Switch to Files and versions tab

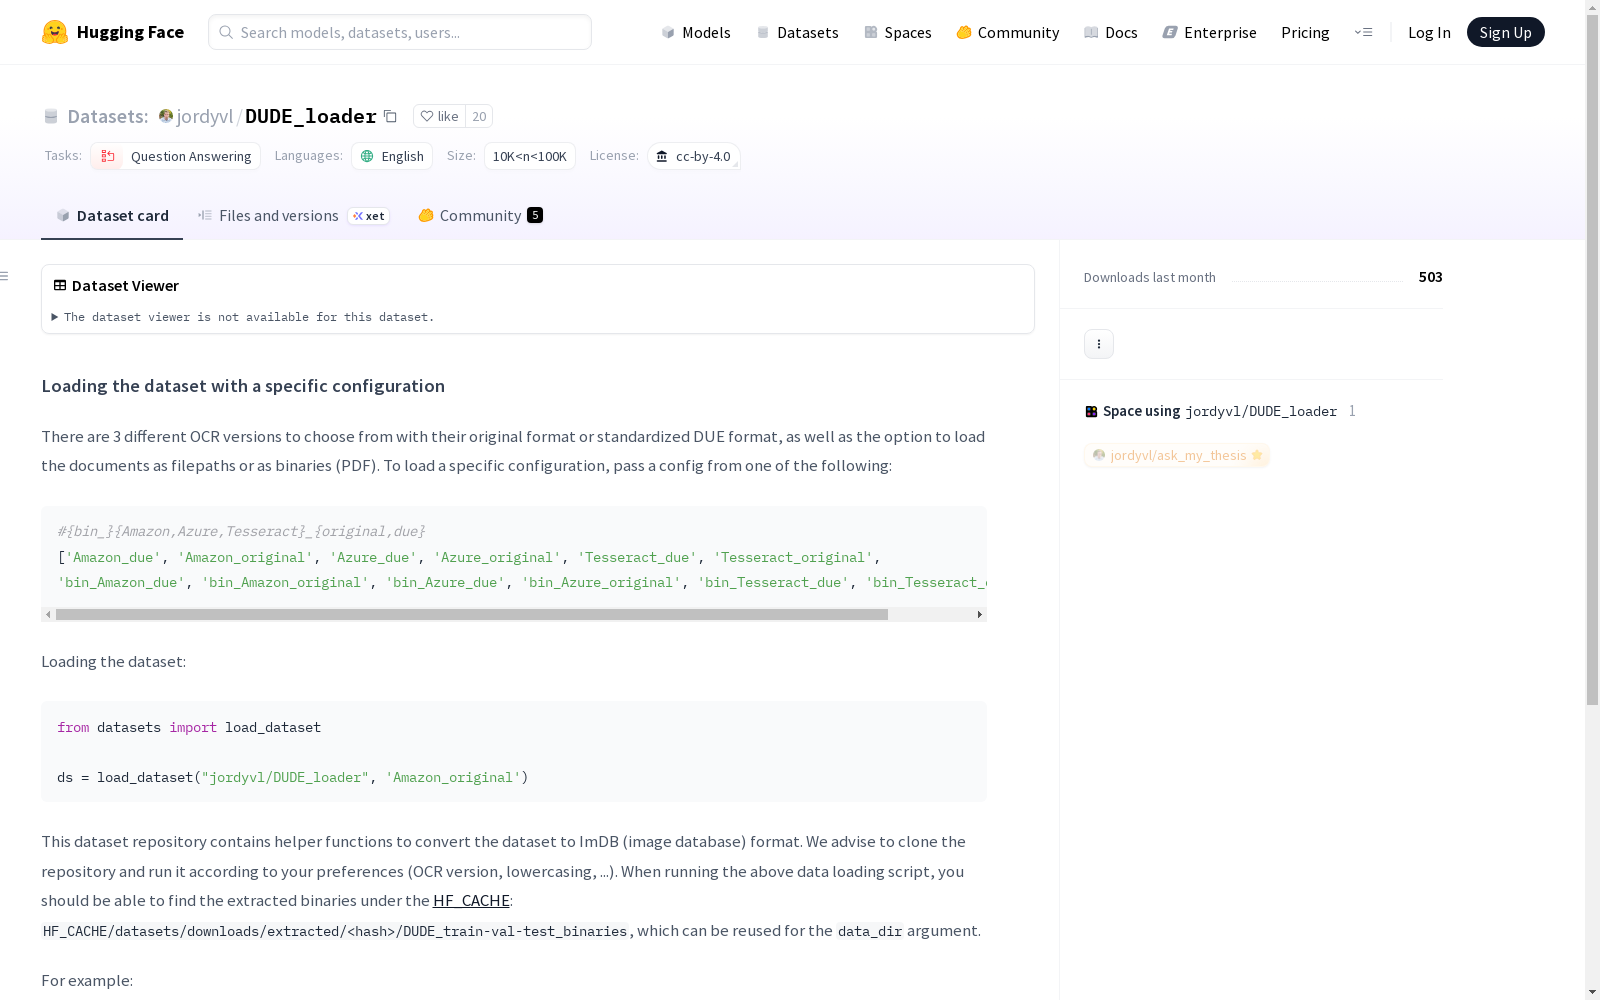click(x=293, y=215)
